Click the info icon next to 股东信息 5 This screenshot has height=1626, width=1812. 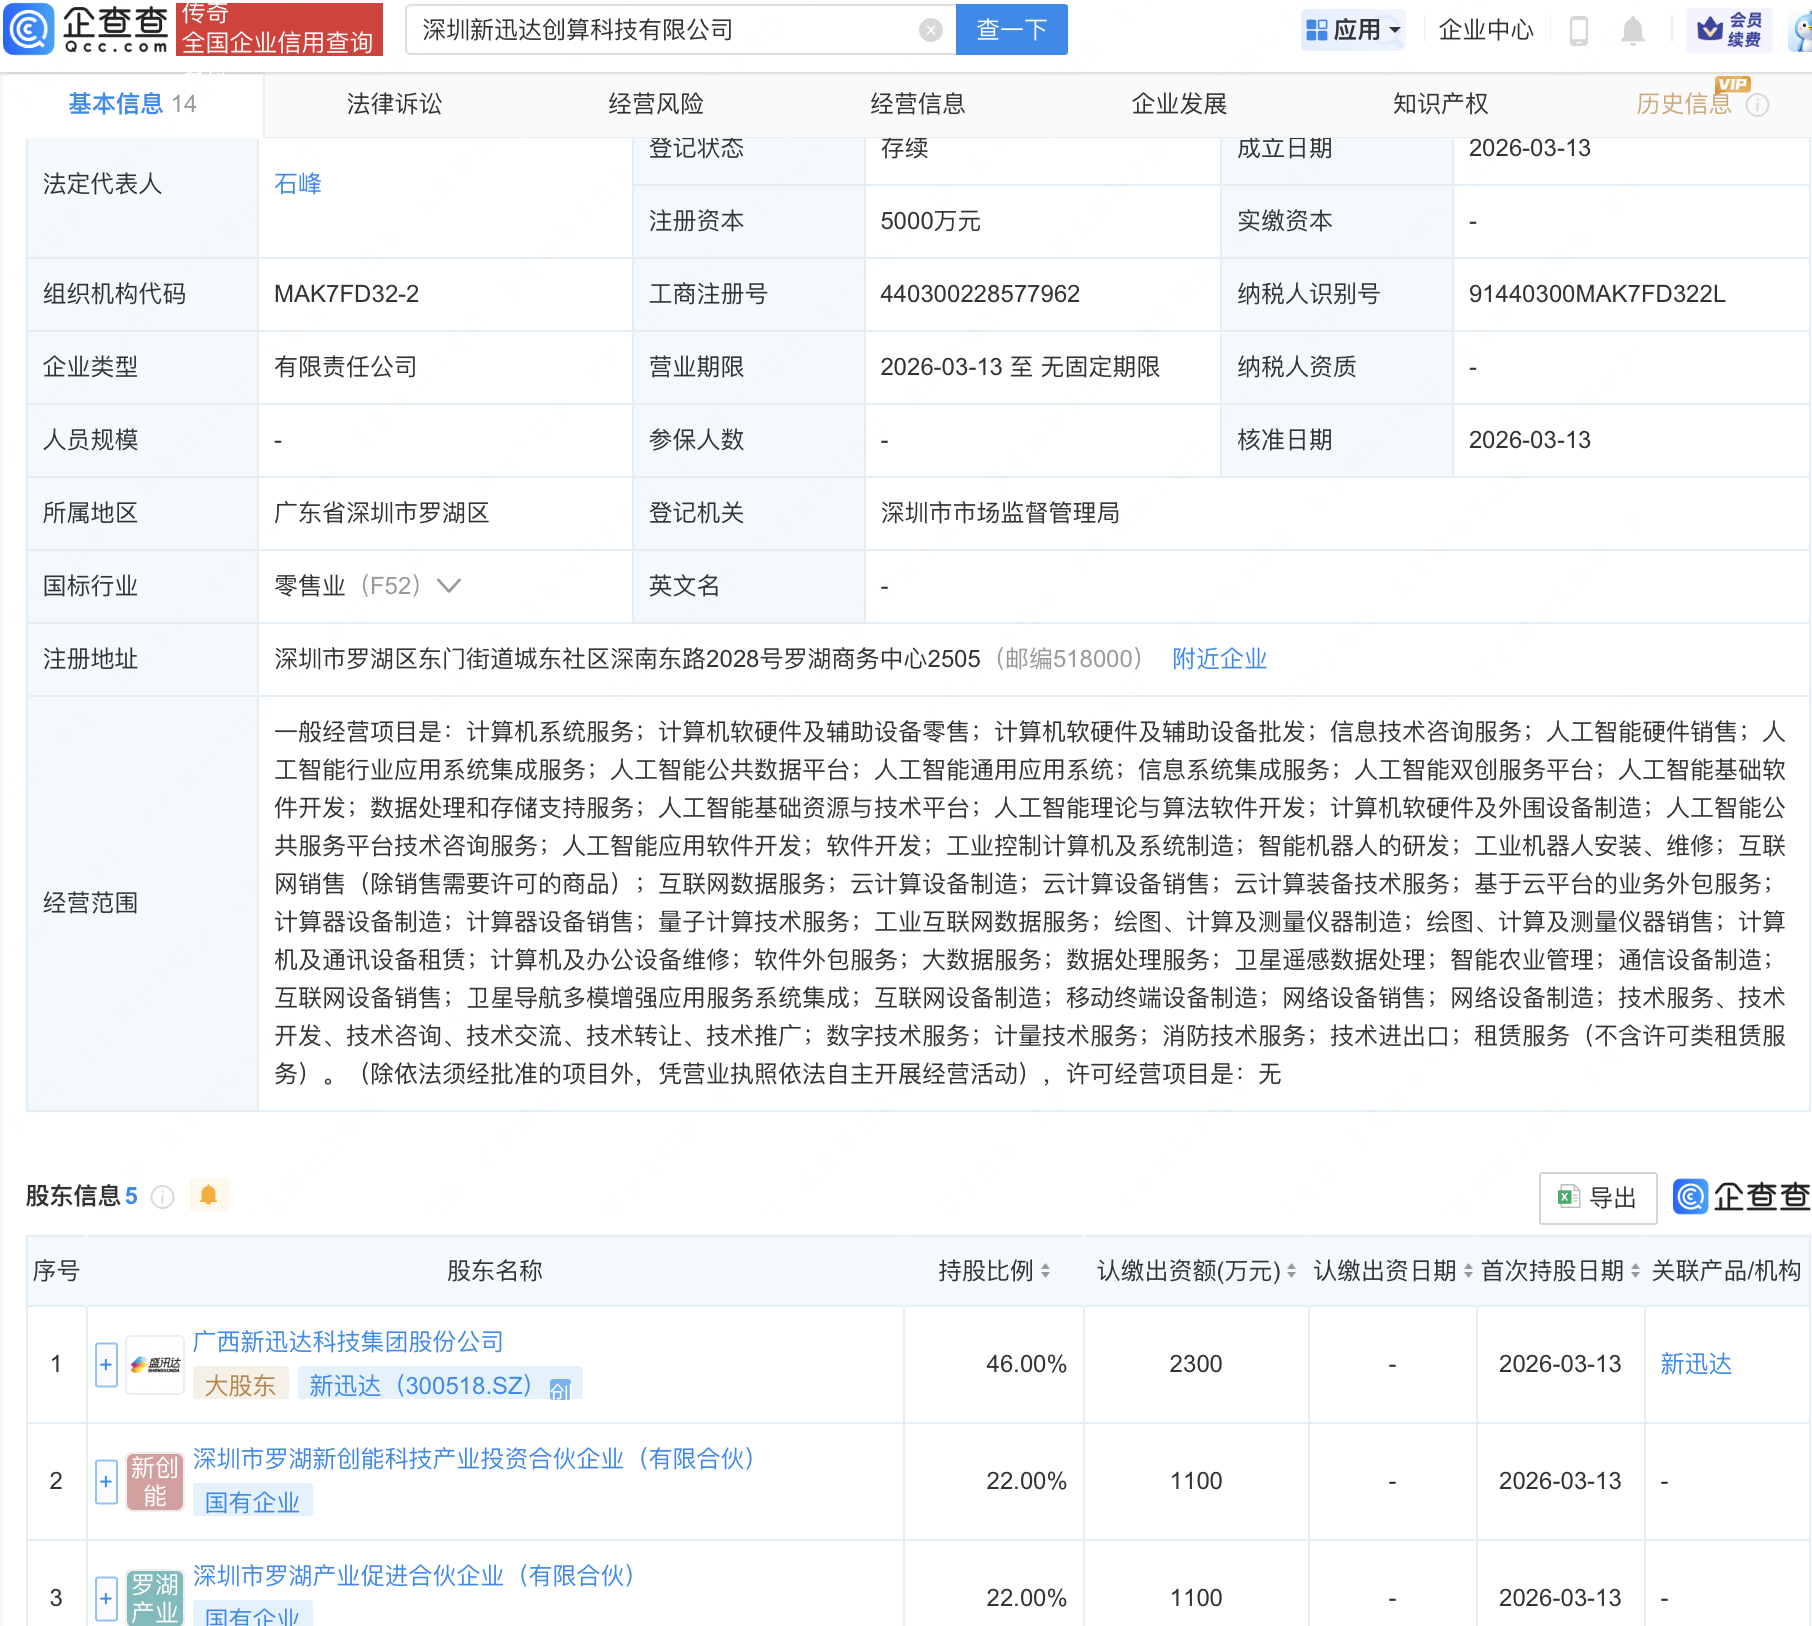click(162, 1197)
